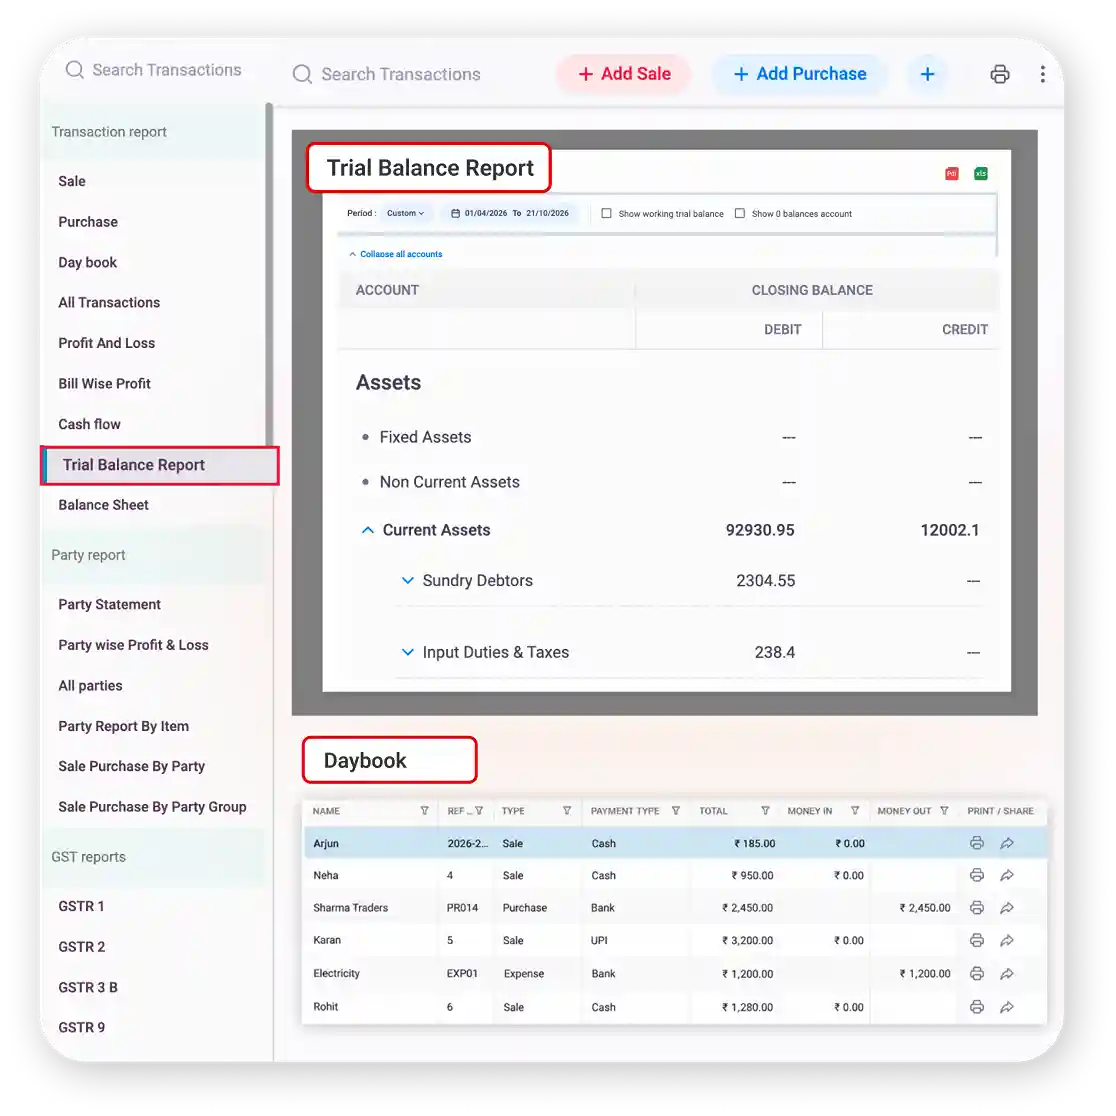Open the three-dot more options menu
This screenshot has height=1116, width=1116.
coord(1042,74)
